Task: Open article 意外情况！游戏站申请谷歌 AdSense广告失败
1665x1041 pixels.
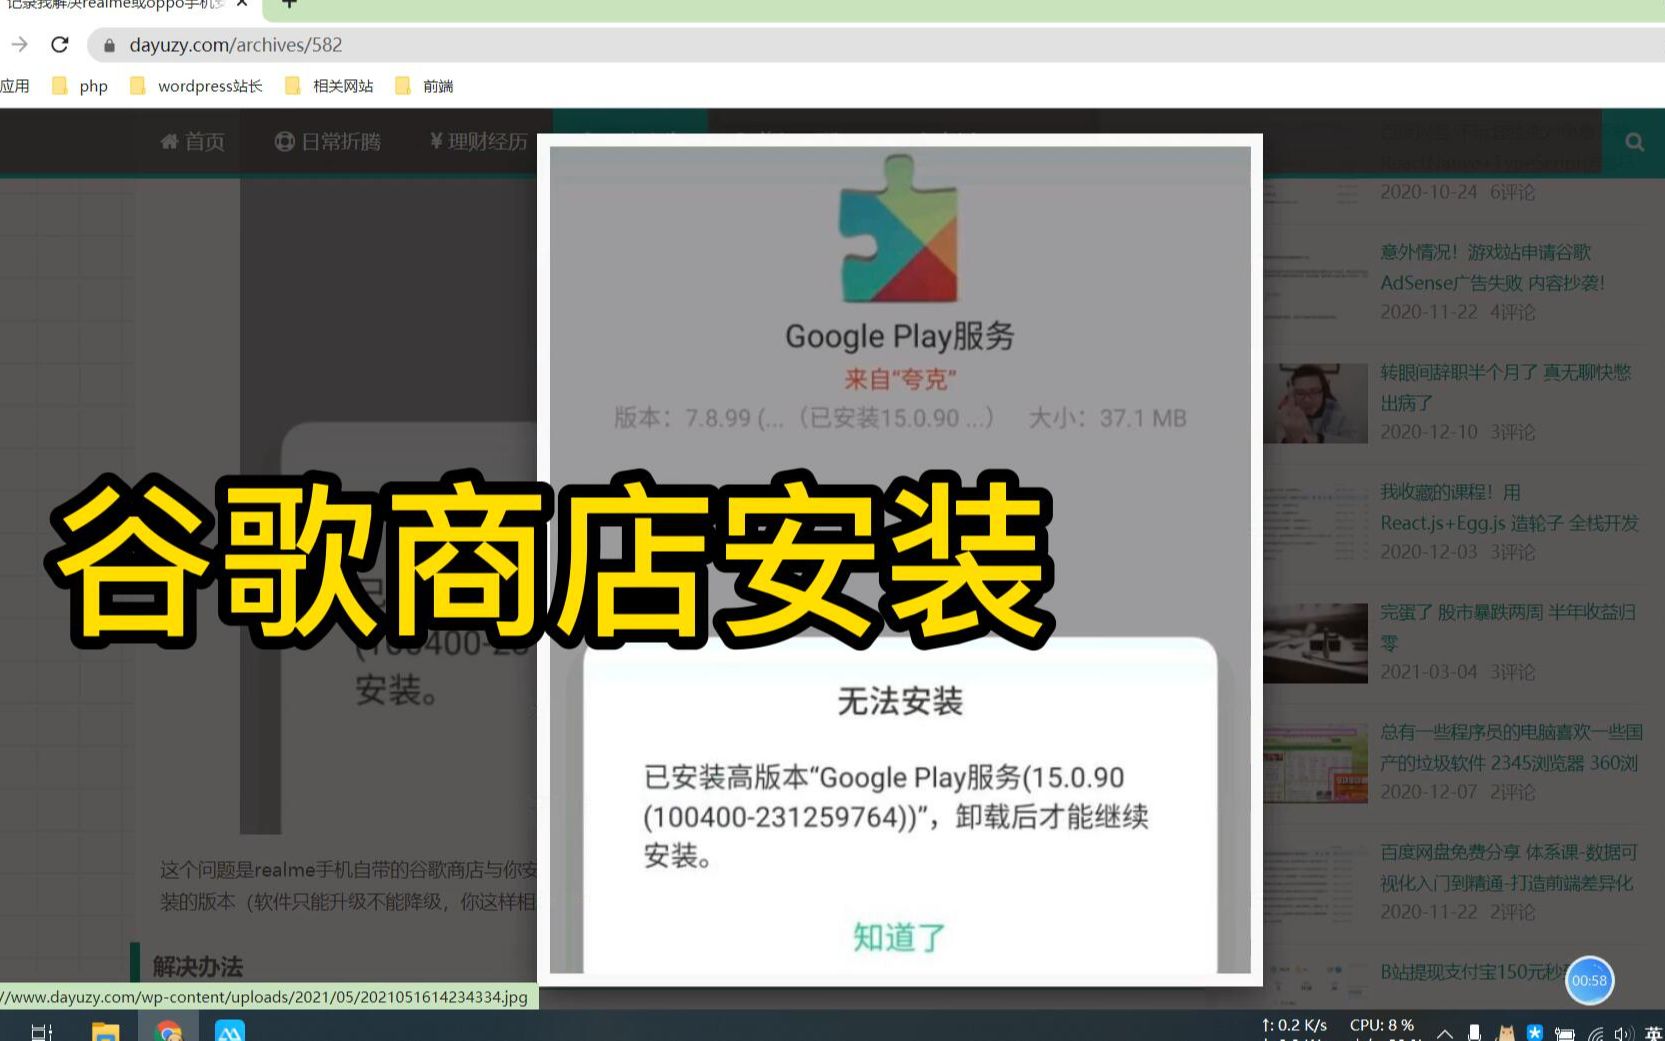Action: click(x=1492, y=267)
